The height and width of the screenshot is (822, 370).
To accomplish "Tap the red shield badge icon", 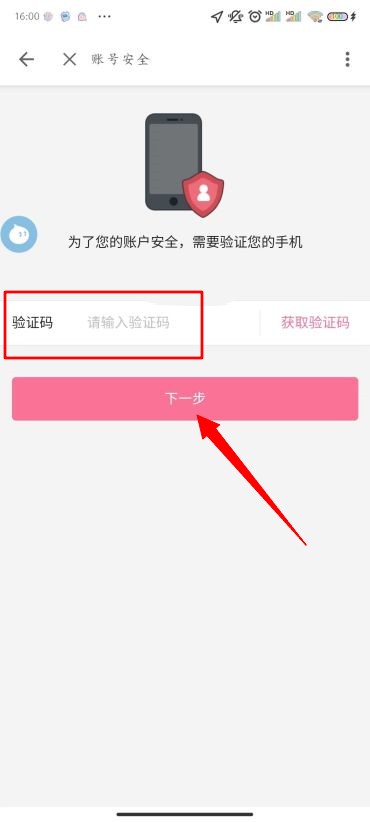I will pos(203,193).
